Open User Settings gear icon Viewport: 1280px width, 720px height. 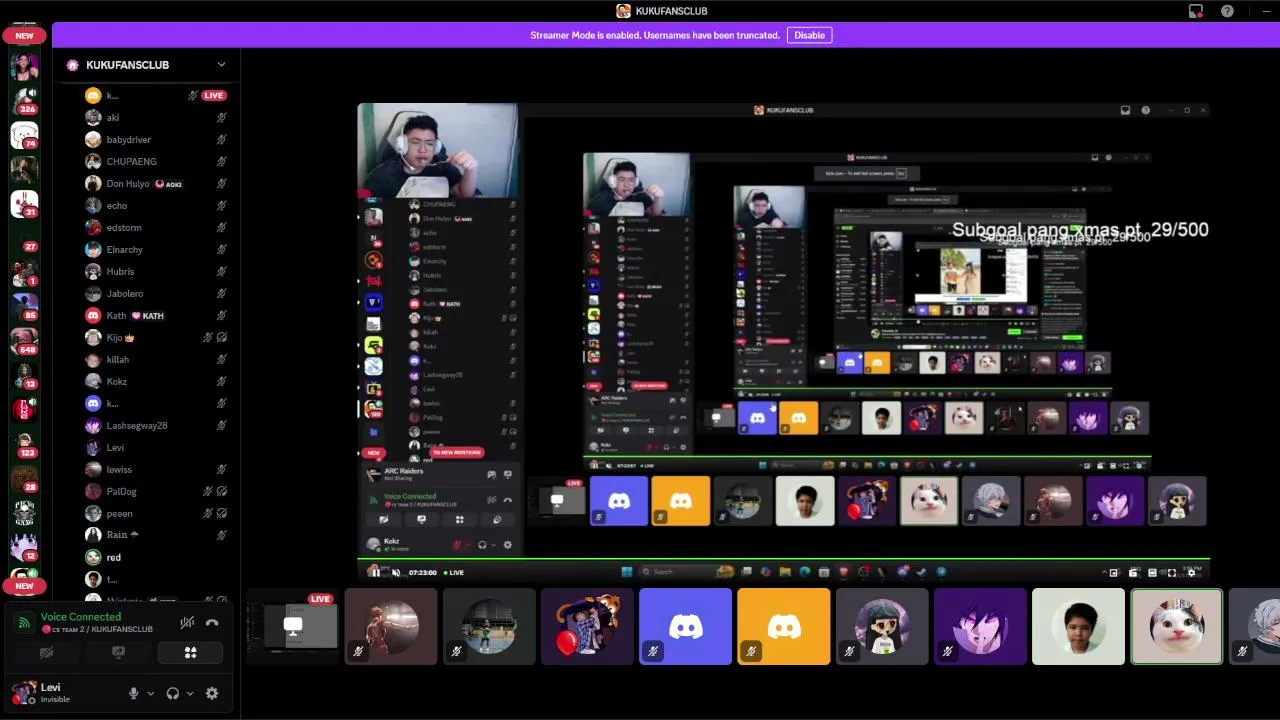pos(212,693)
